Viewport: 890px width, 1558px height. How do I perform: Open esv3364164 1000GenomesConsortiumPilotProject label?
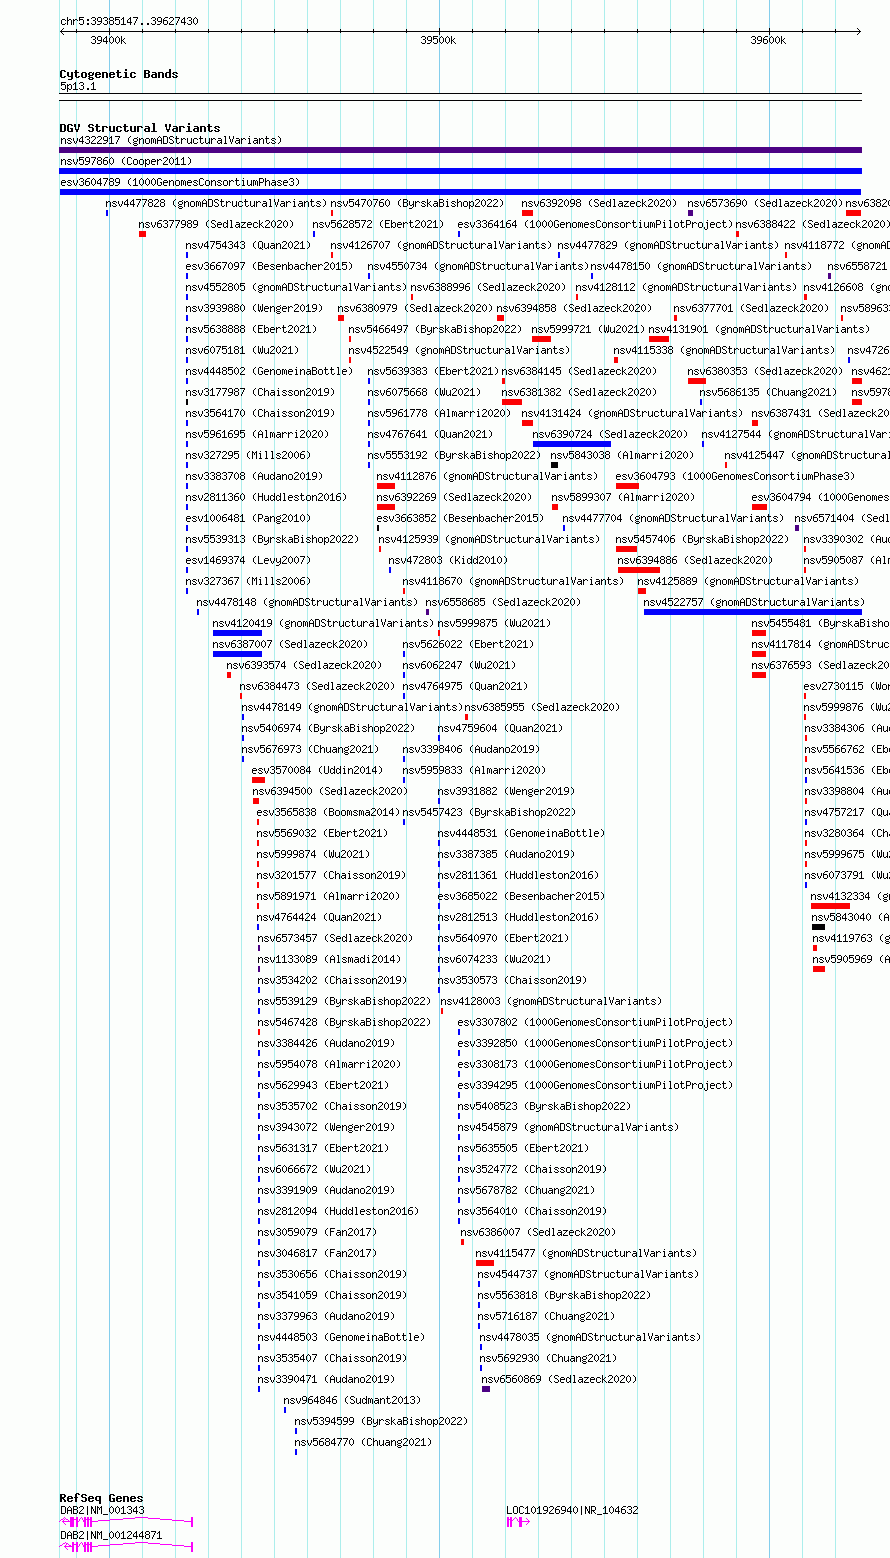[x=595, y=224]
